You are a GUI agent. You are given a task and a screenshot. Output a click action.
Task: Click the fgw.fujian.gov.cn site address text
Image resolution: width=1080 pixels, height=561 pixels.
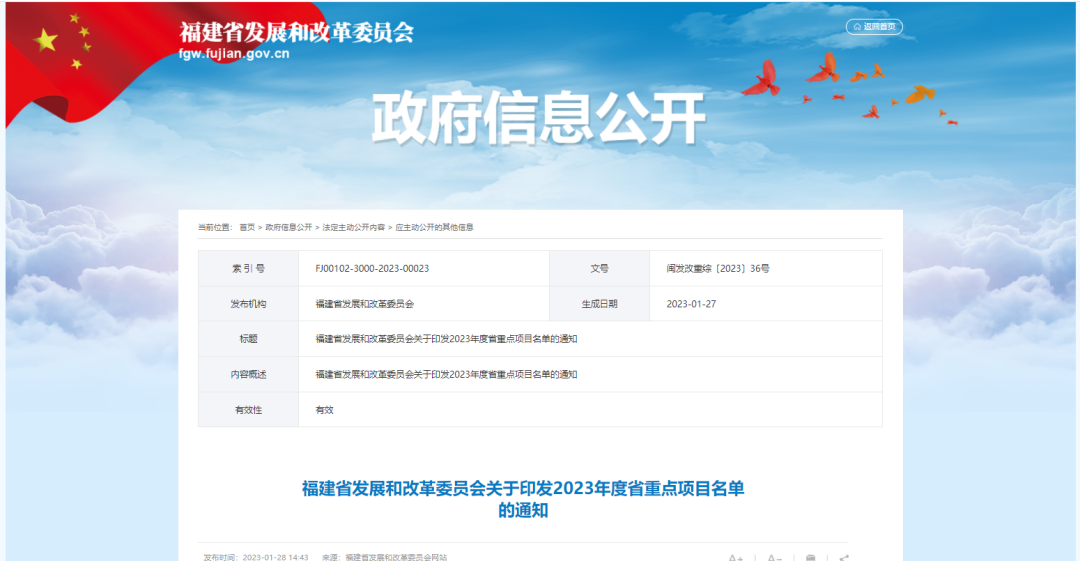tap(234, 54)
